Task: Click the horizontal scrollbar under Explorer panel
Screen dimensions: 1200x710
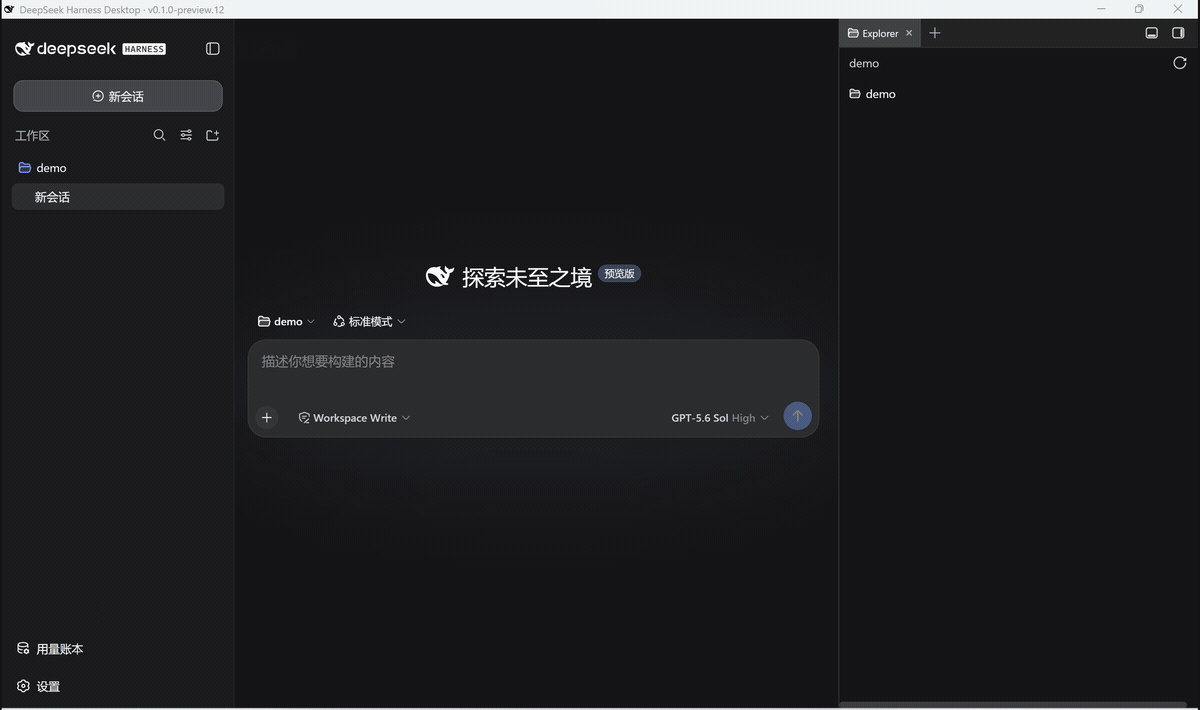Action: pyautogui.click(x=1012, y=705)
